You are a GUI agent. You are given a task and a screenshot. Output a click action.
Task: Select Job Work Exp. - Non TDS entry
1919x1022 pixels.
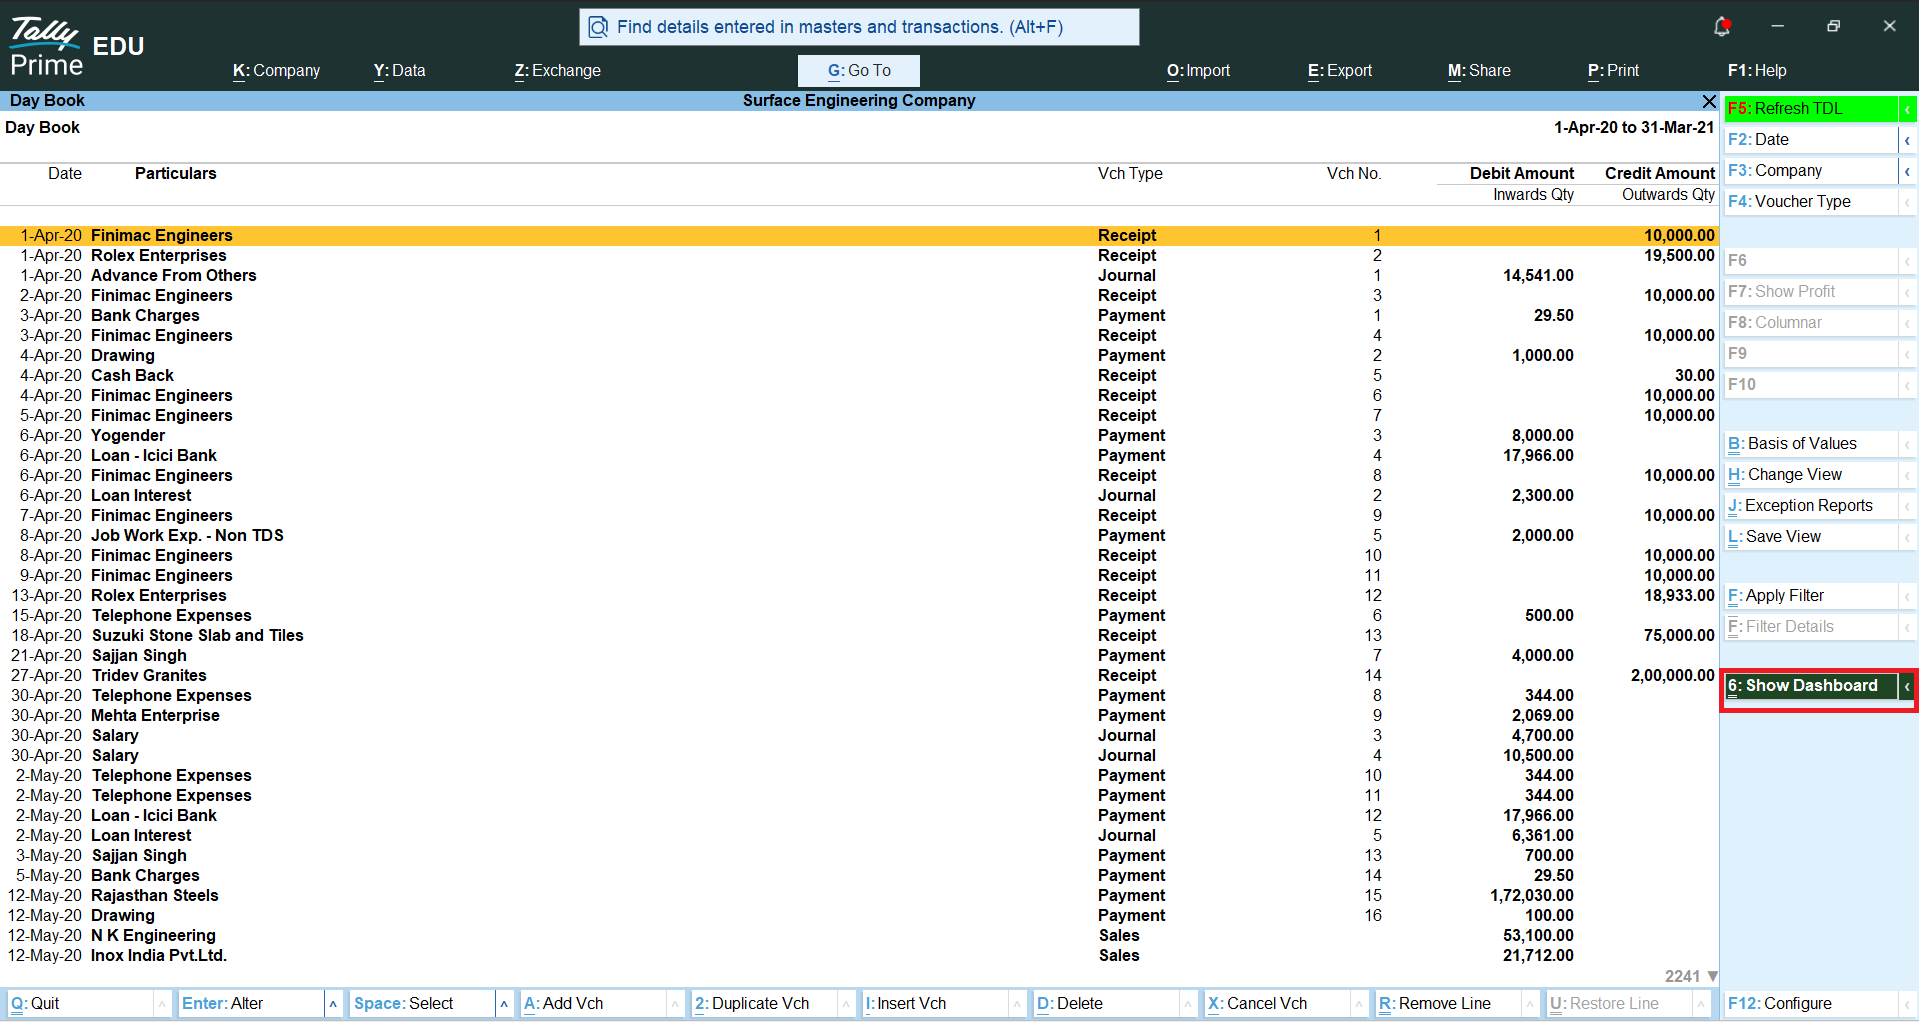[859, 536]
